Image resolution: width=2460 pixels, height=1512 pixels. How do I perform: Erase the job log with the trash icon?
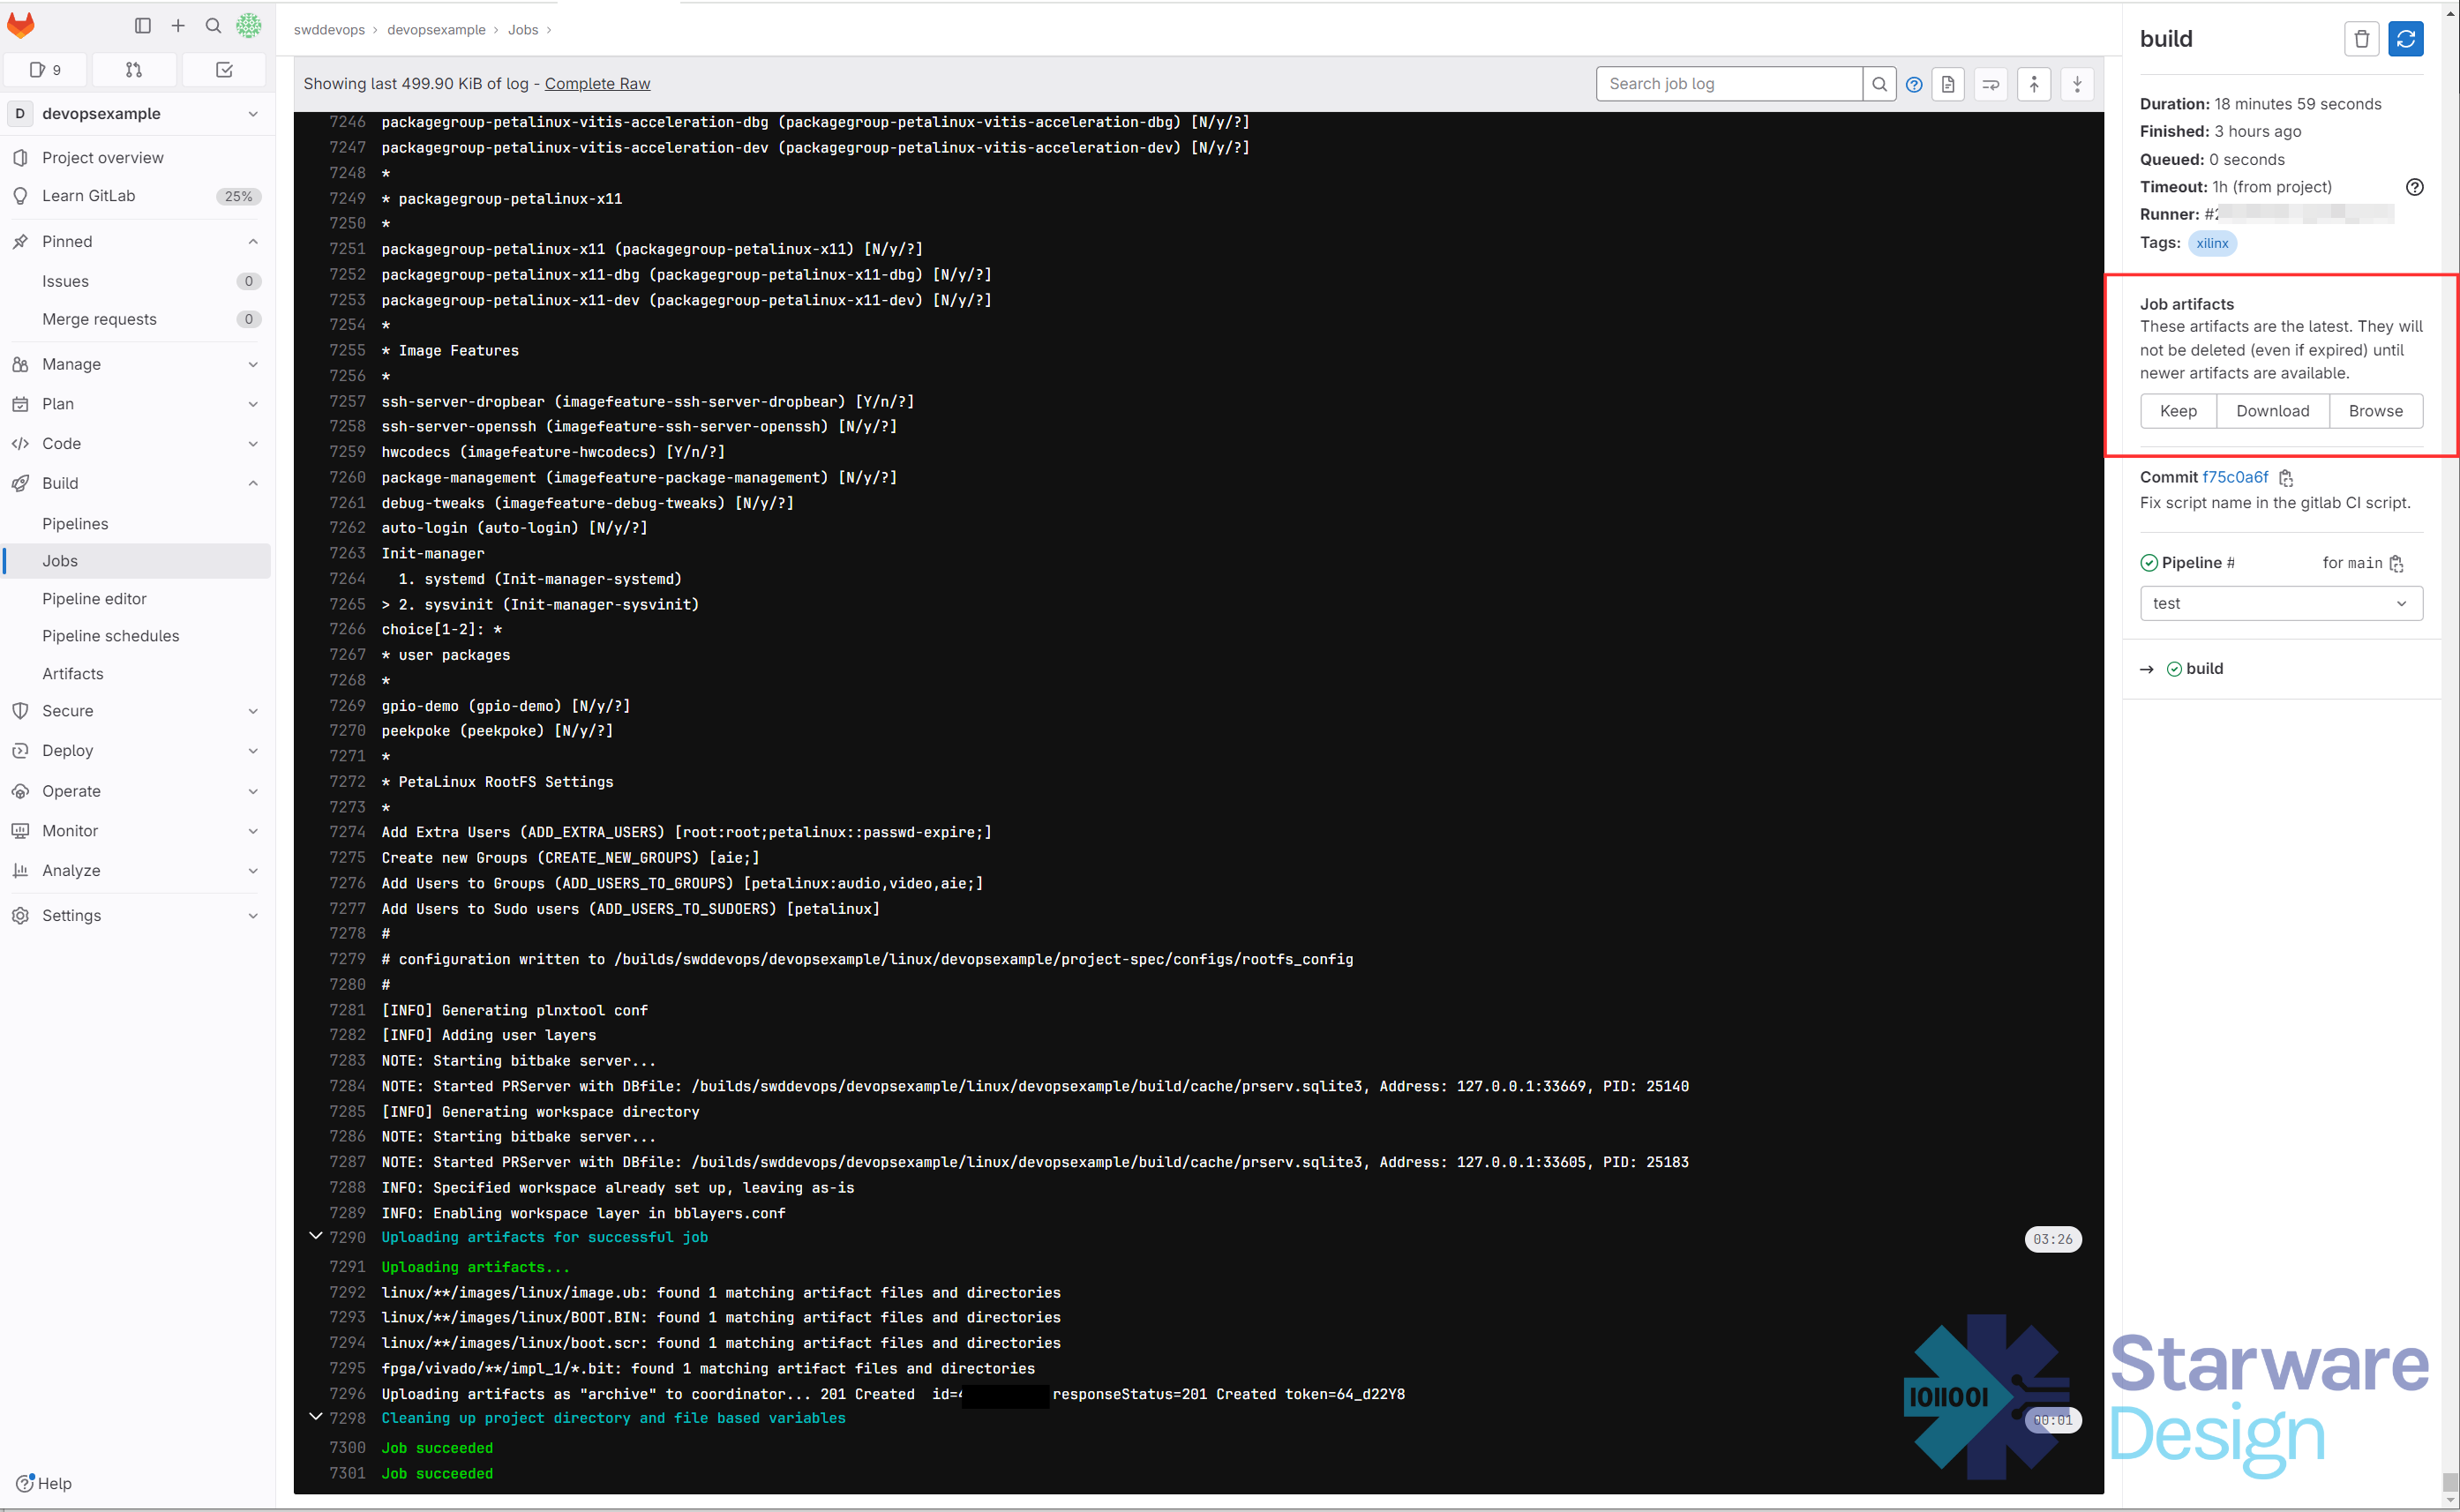click(x=2362, y=38)
